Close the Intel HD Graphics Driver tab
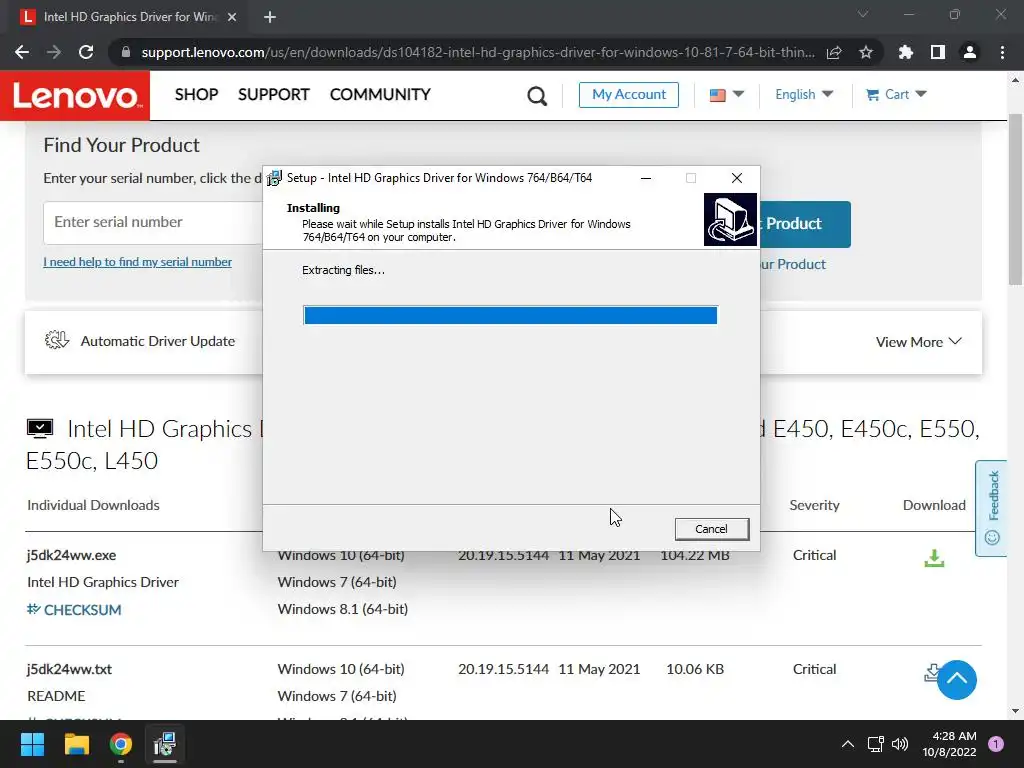1024x768 pixels. point(232,17)
